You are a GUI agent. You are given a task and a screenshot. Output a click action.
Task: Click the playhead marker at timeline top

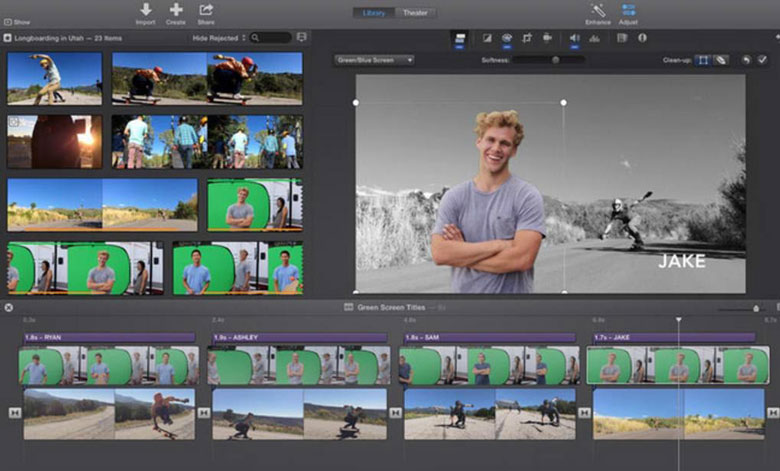point(678,319)
